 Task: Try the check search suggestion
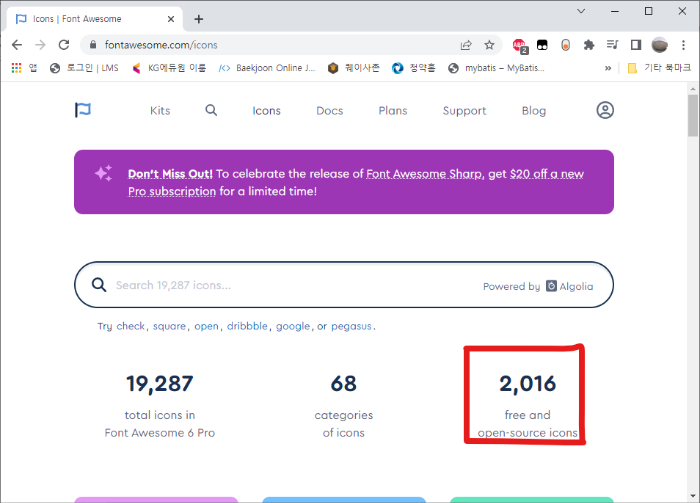(x=130, y=326)
